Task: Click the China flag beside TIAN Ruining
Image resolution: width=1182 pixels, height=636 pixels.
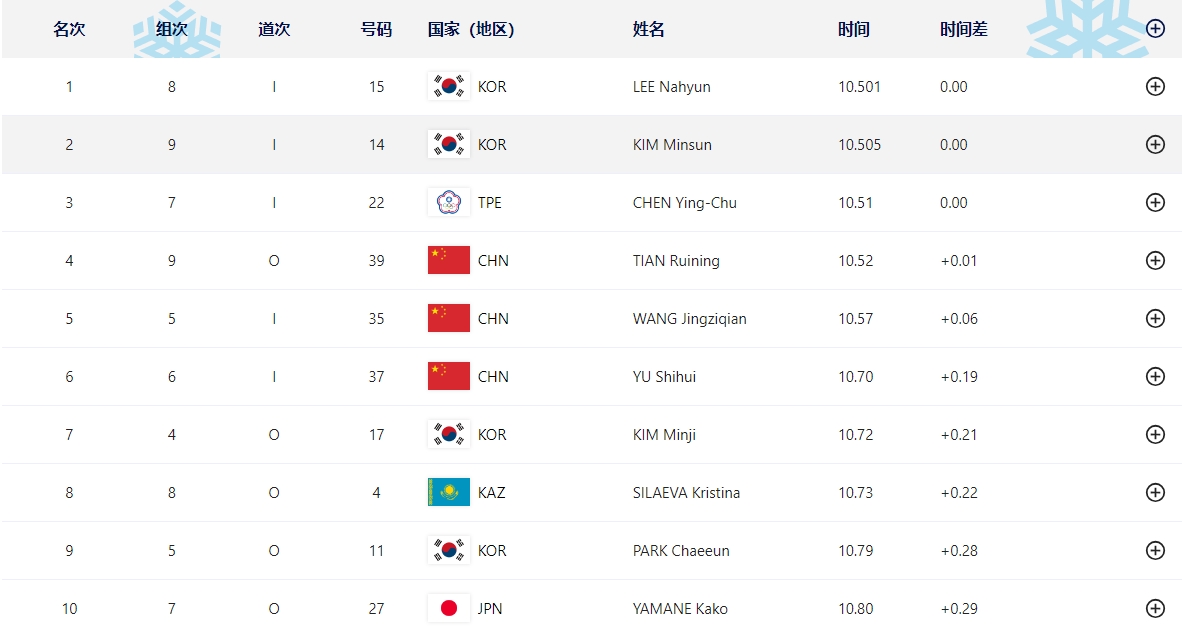Action: tap(449, 261)
